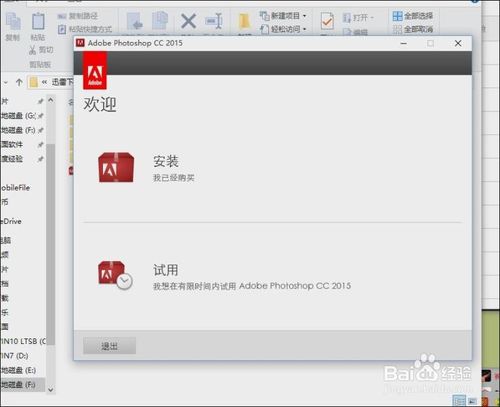500x407 pixels.
Task: Click the 安装 heading text
Action: point(166,161)
